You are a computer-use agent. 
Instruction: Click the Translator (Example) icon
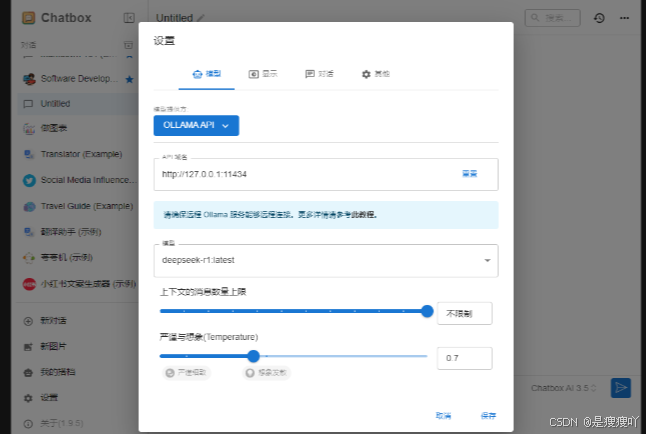[29, 154]
